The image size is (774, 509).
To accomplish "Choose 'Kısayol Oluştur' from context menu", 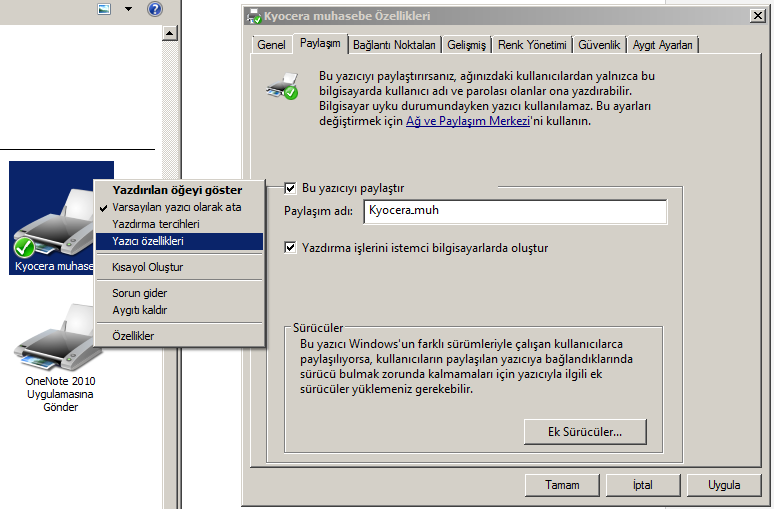I will click(x=180, y=267).
